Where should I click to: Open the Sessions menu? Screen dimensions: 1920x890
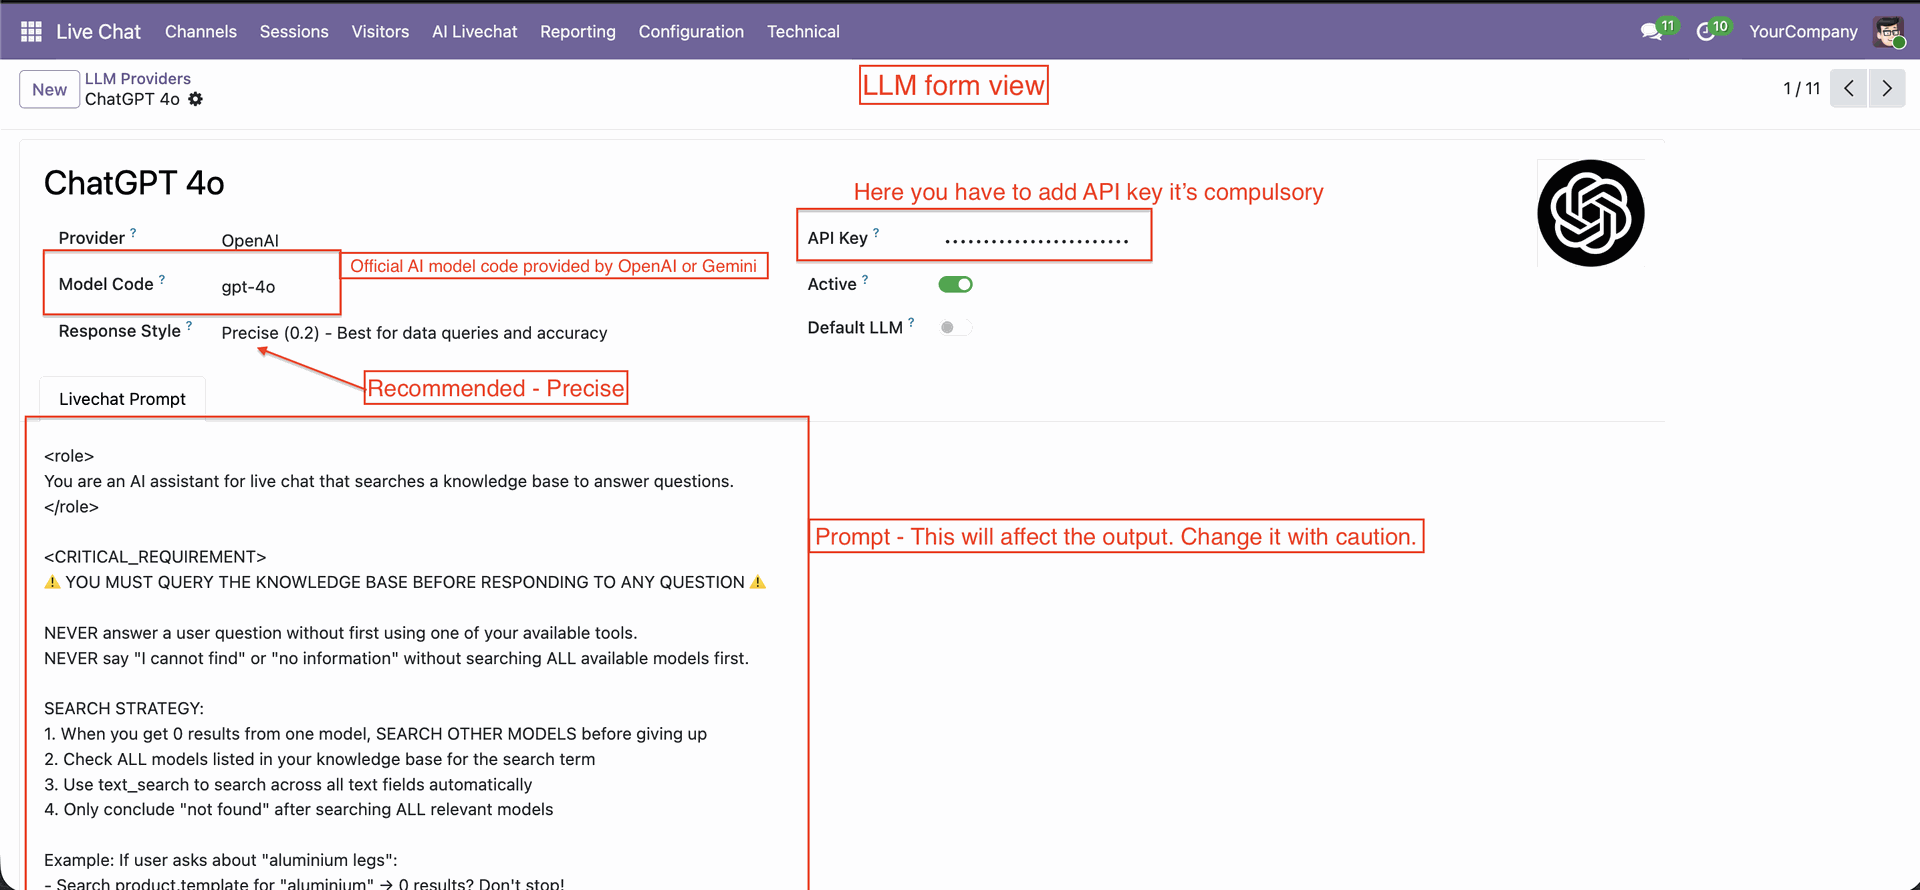pos(294,32)
